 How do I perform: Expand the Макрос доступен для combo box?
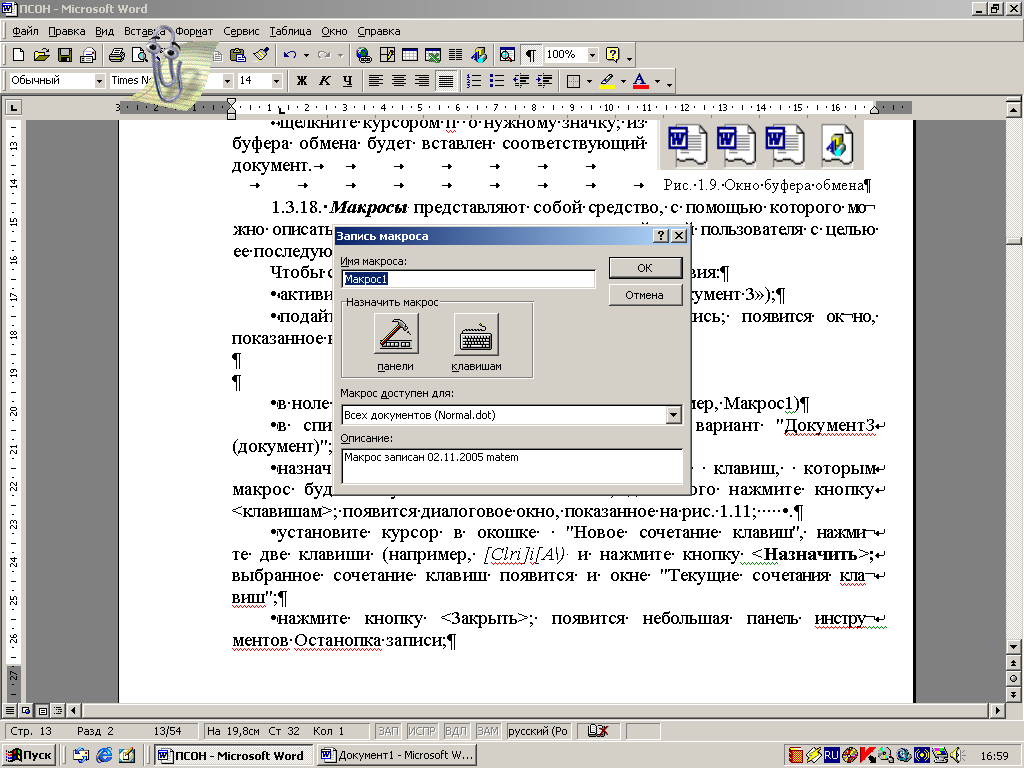point(673,415)
